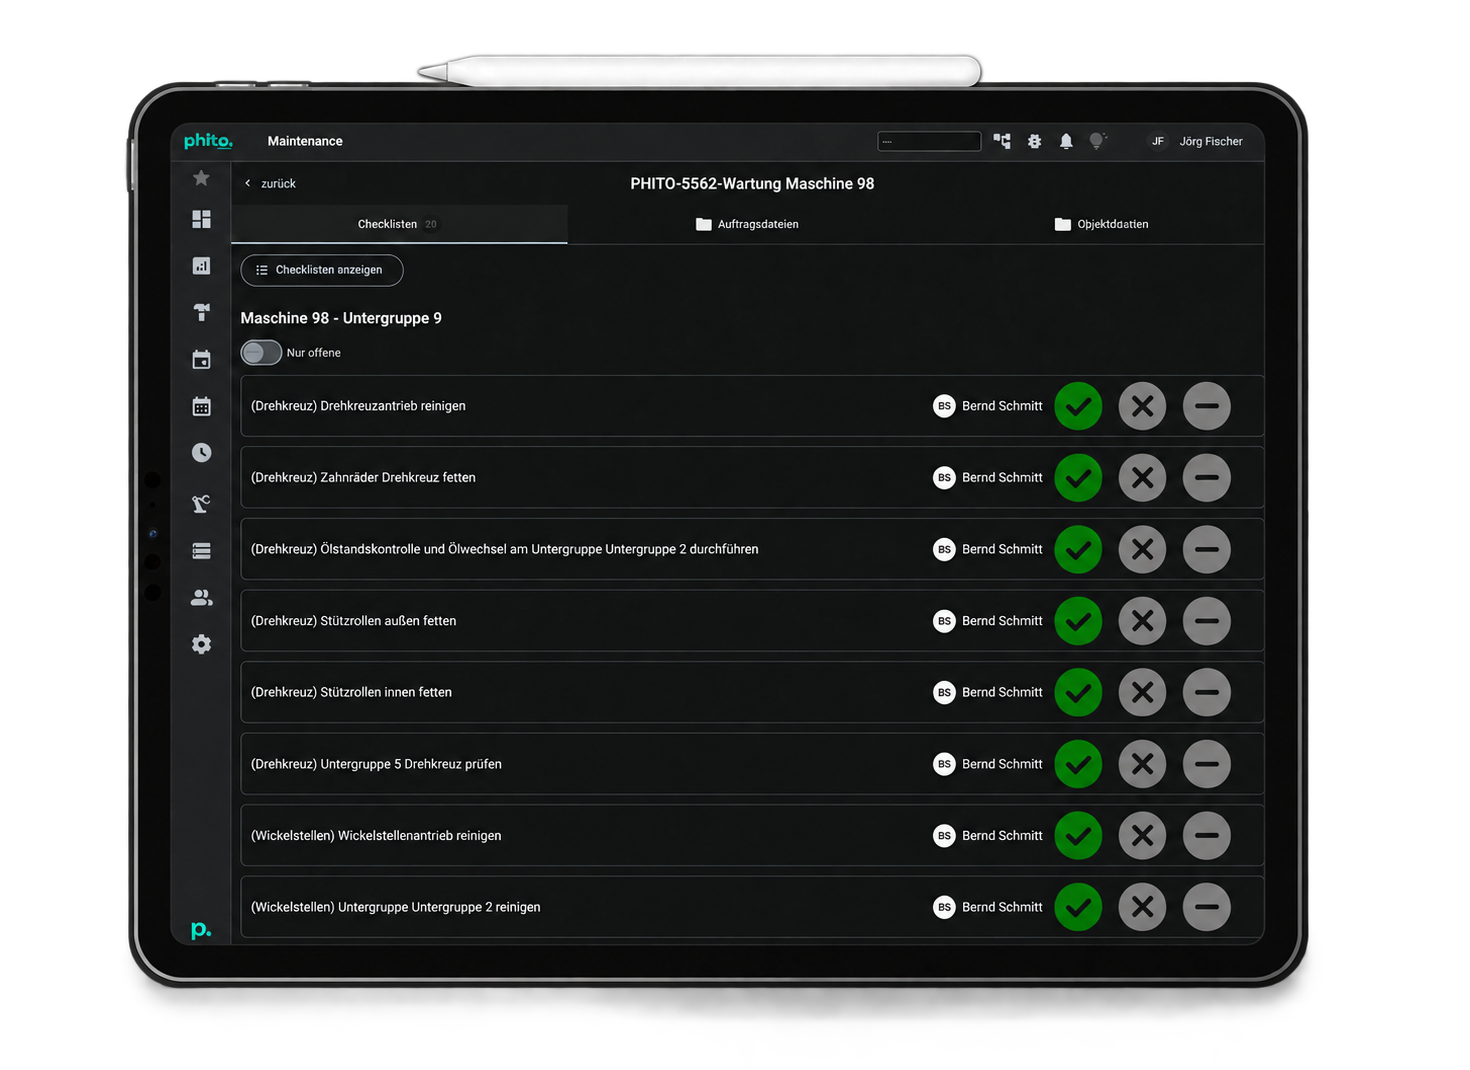Check off Wickelstellenantrieb reinigen
This screenshot has height=1070, width=1470.
[1078, 836]
